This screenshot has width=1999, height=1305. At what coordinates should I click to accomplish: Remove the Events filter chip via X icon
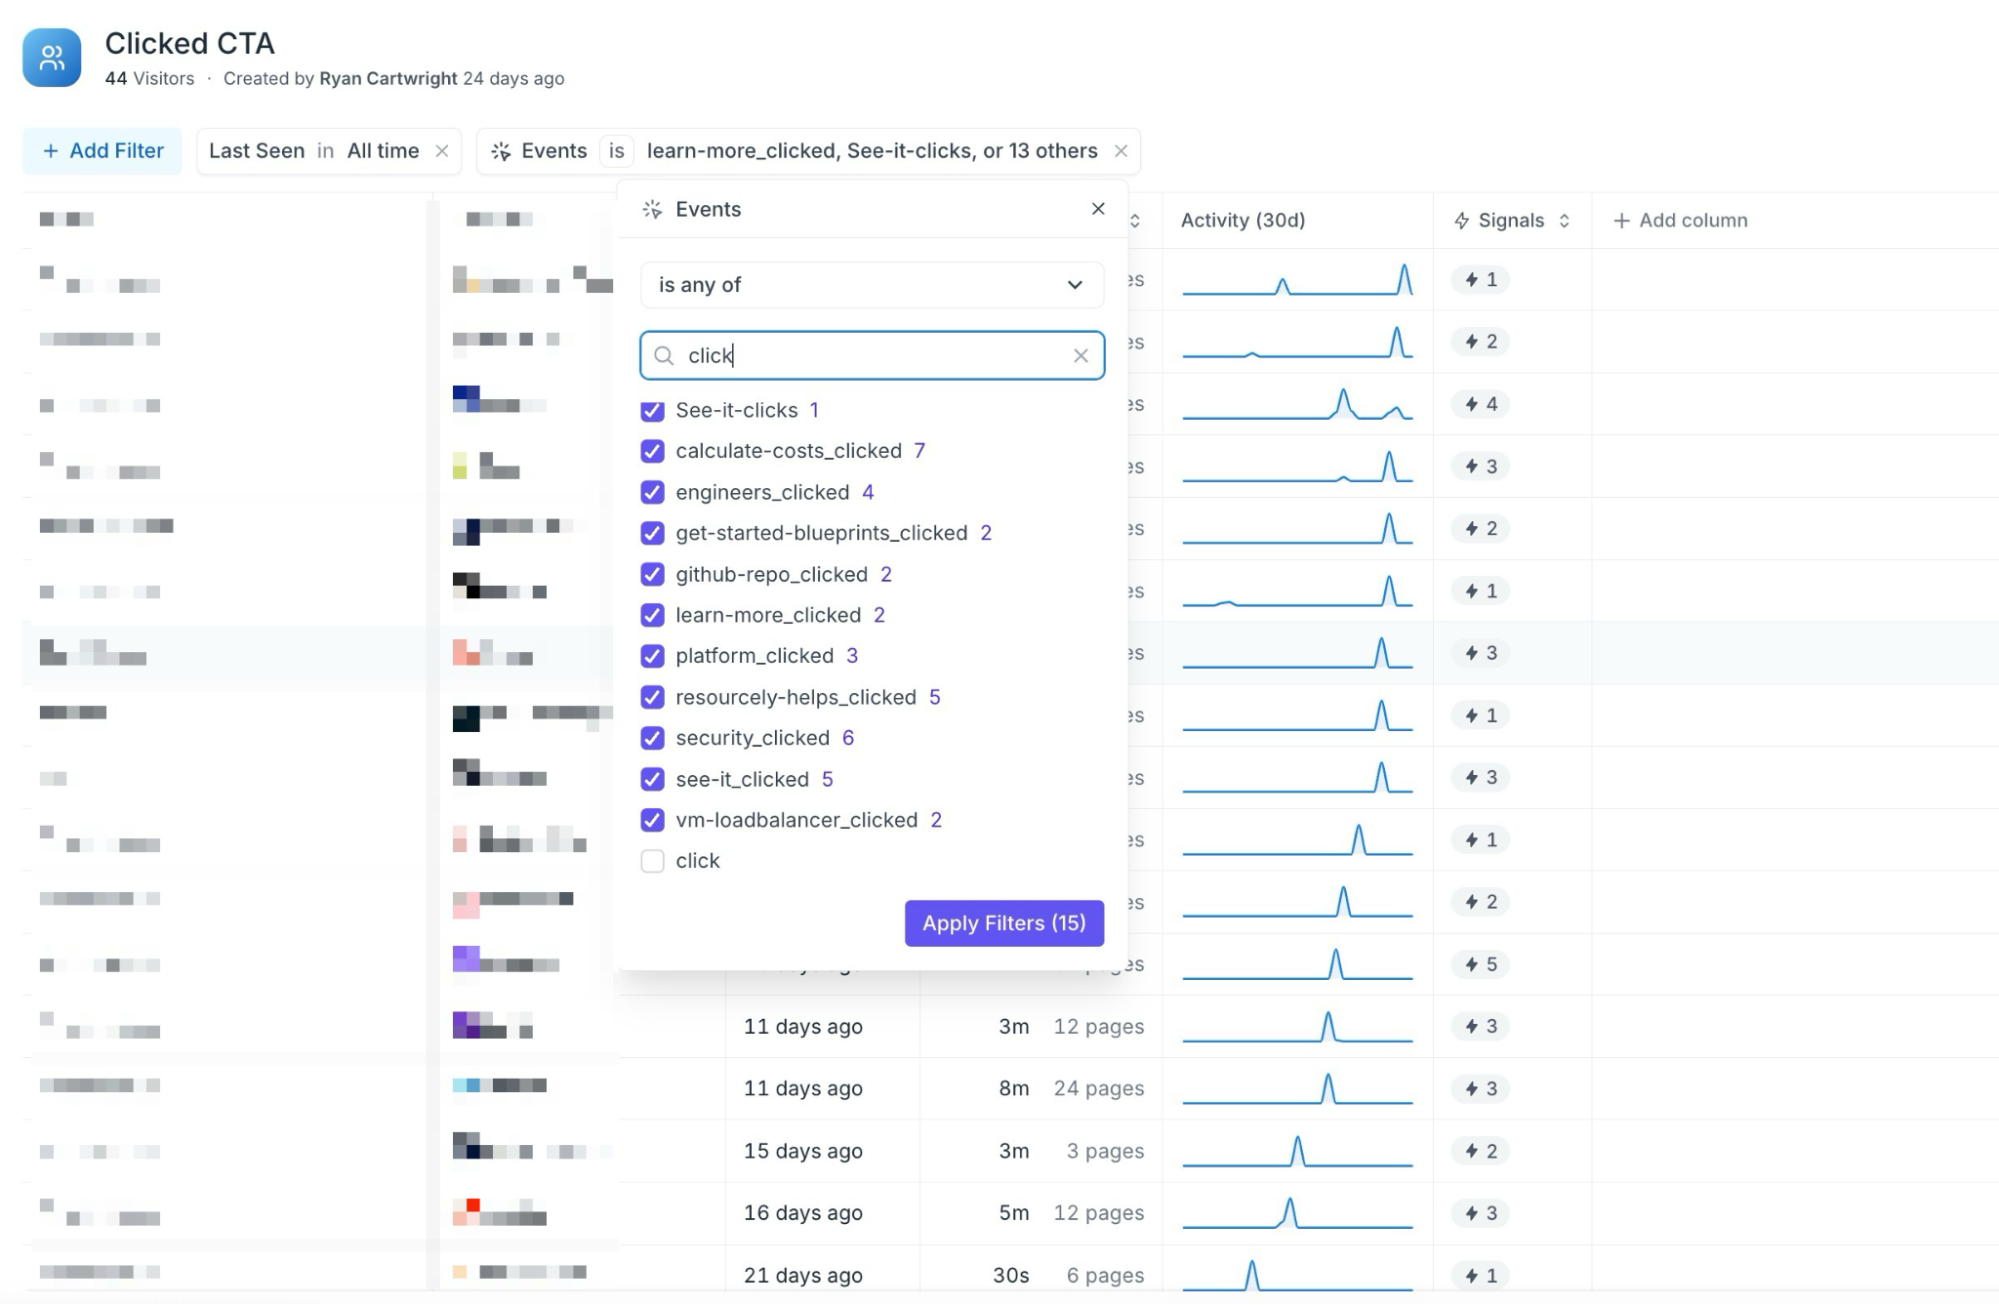pyautogui.click(x=1121, y=151)
